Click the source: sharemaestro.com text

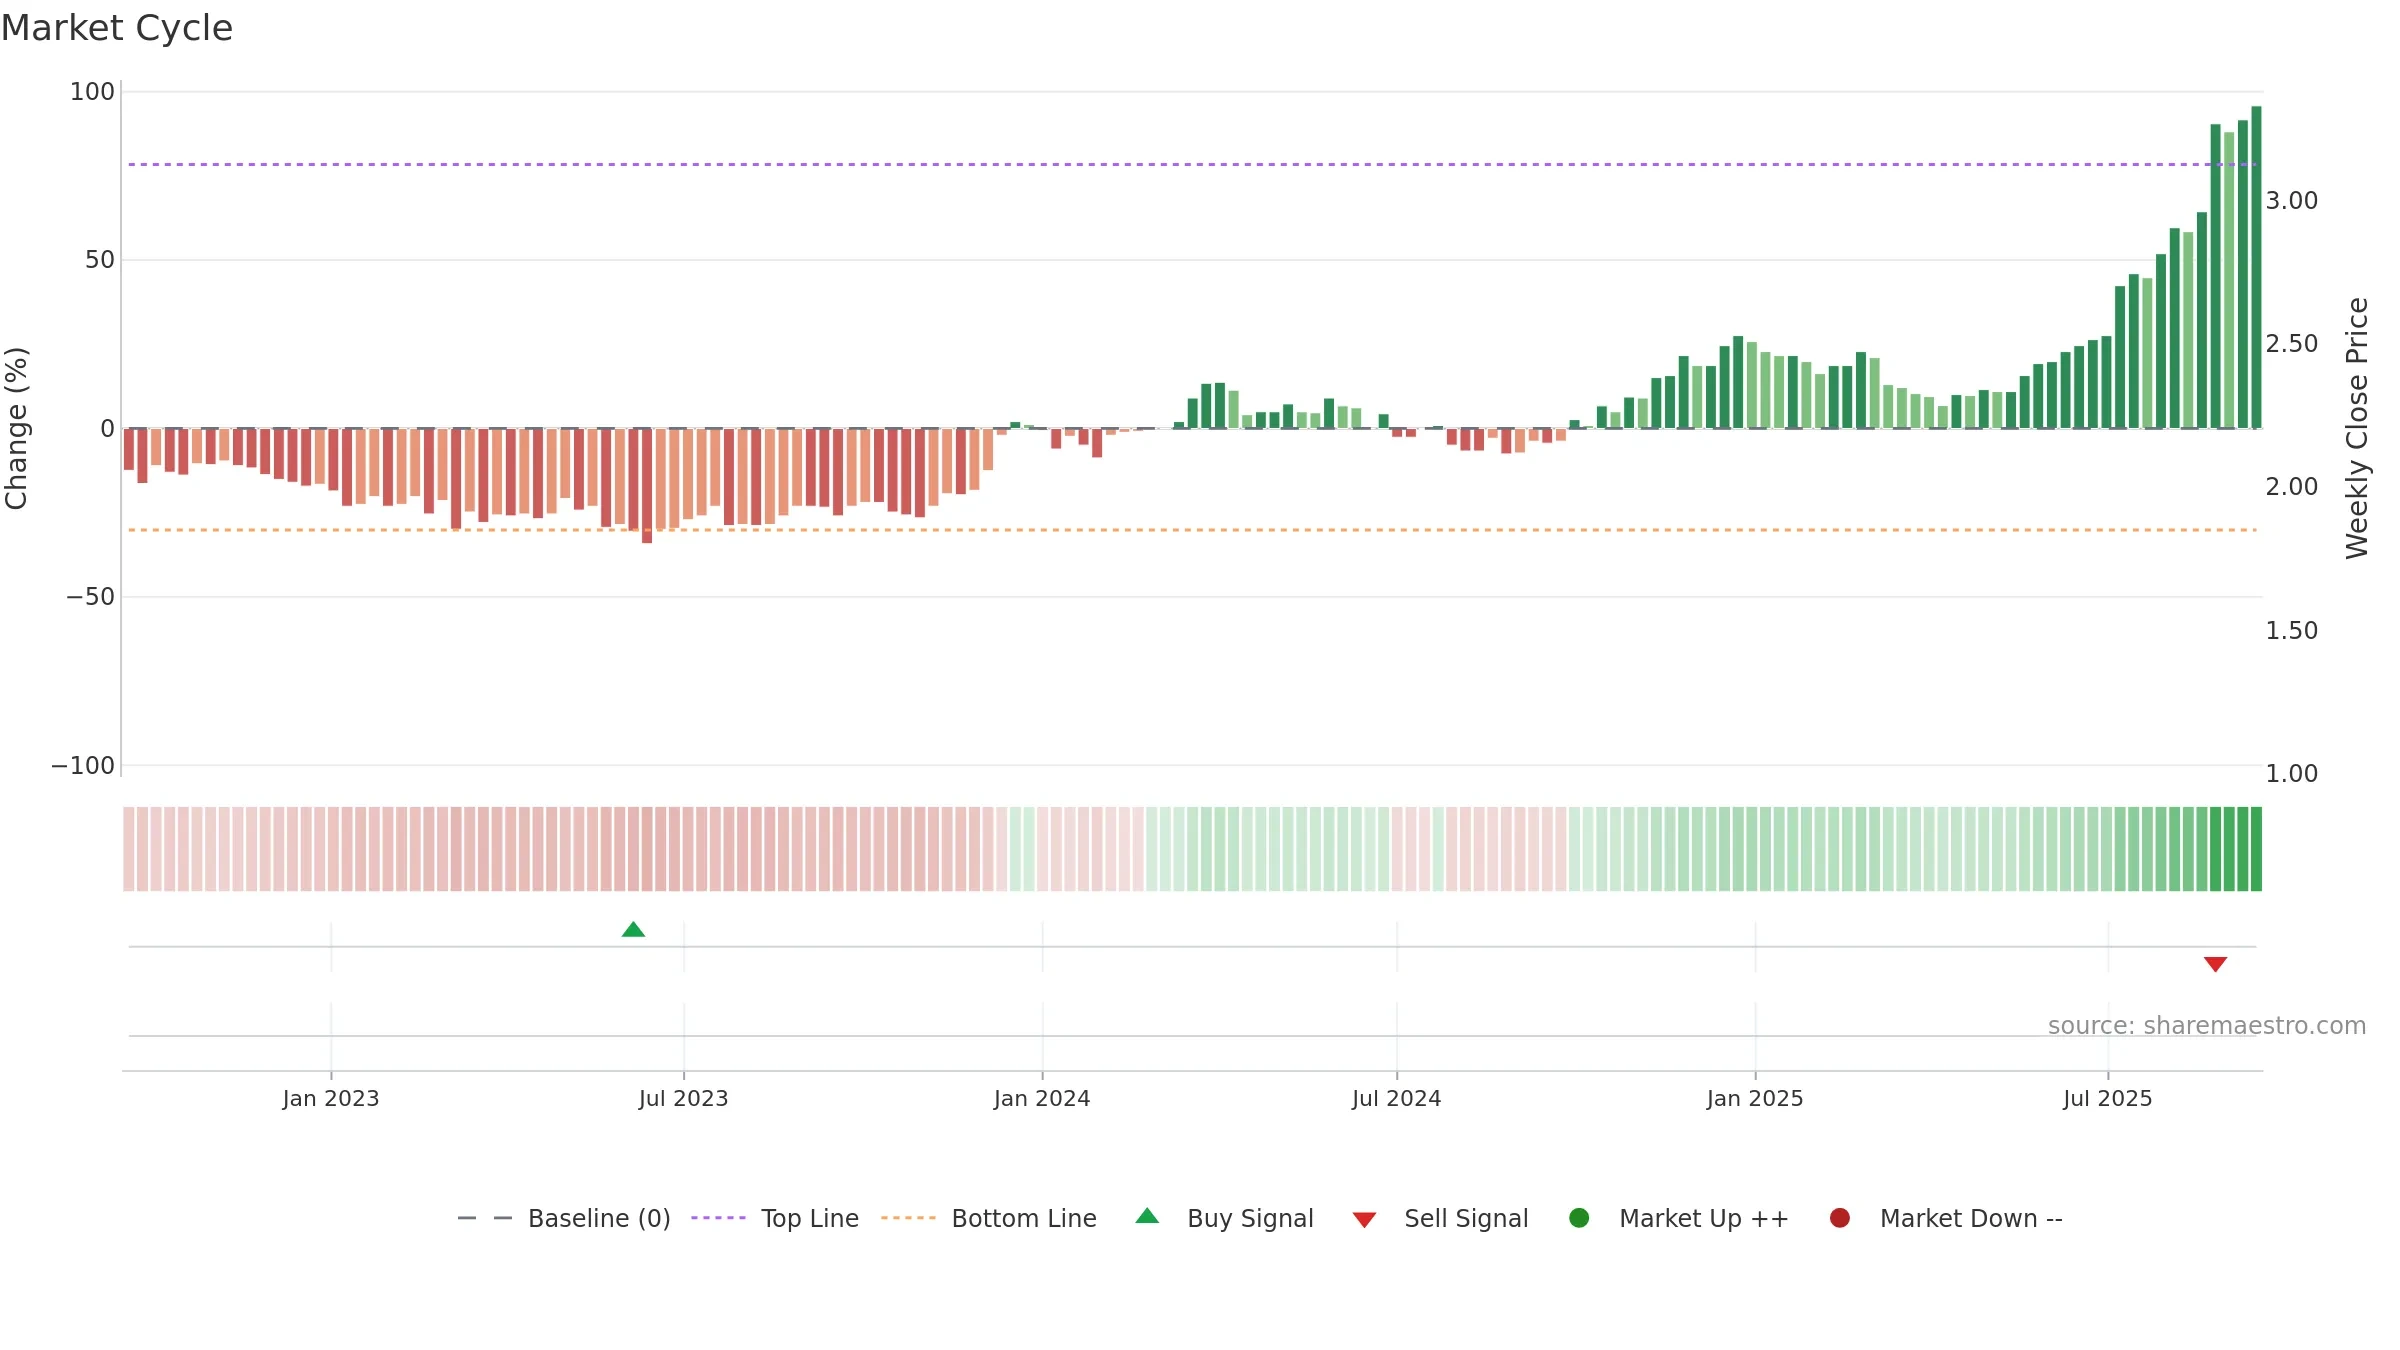2207,1026
